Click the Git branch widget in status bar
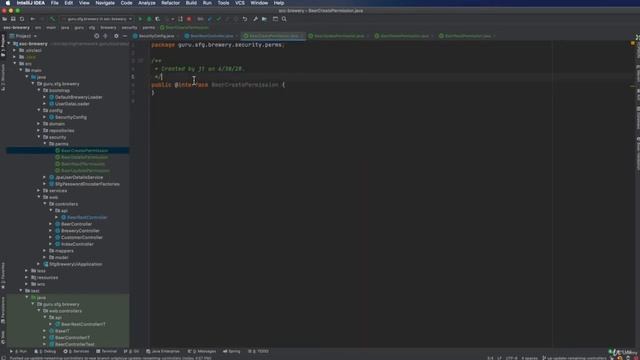This screenshot has height=360, width=640. [575, 358]
